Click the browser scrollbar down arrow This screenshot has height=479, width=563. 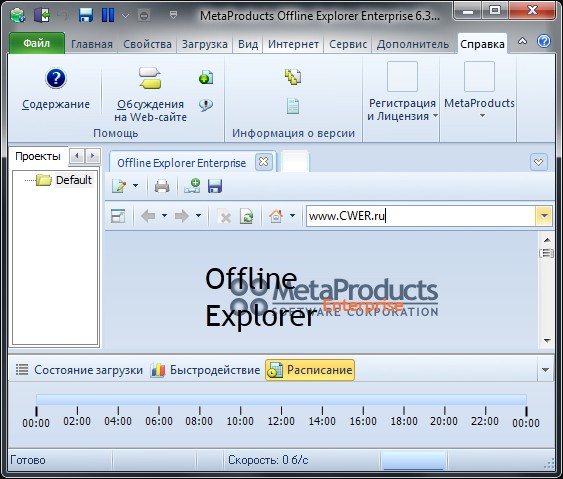click(547, 340)
